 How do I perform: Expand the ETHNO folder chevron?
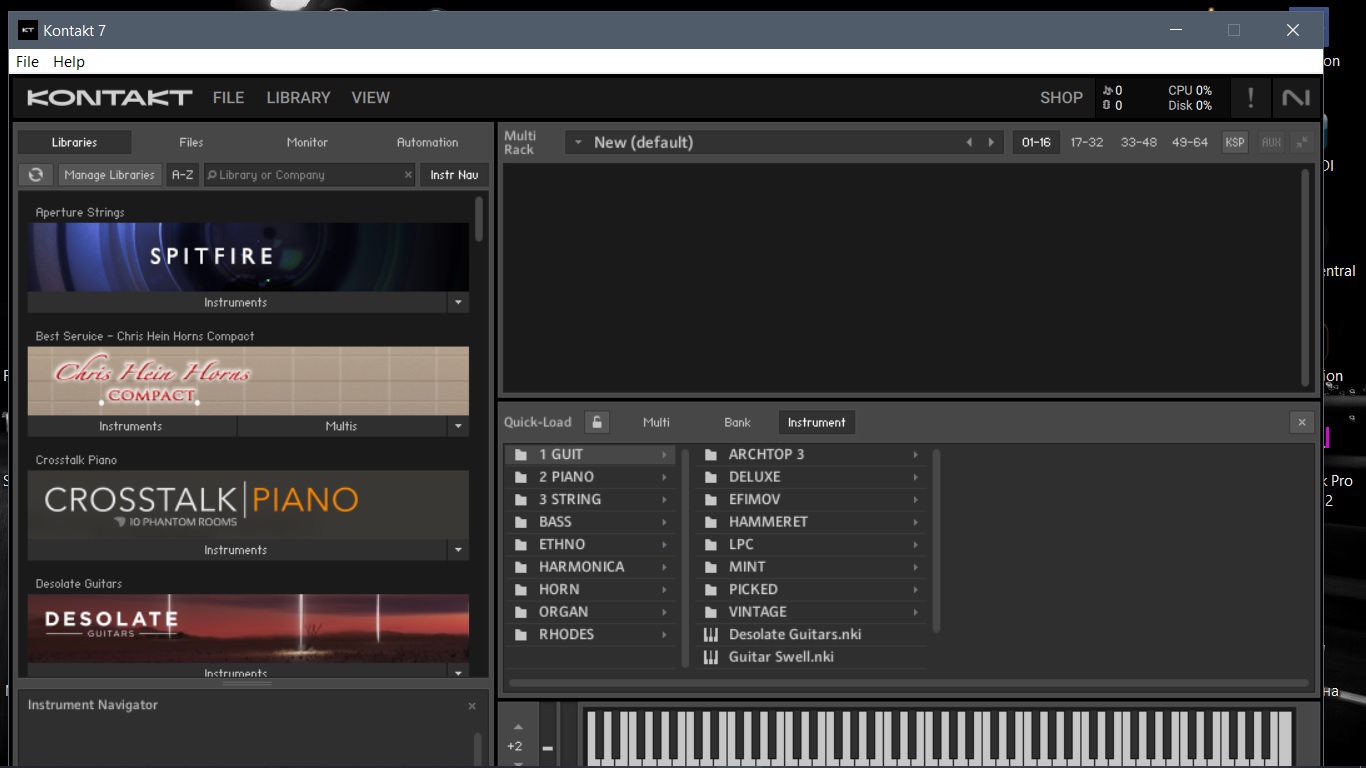[664, 545]
